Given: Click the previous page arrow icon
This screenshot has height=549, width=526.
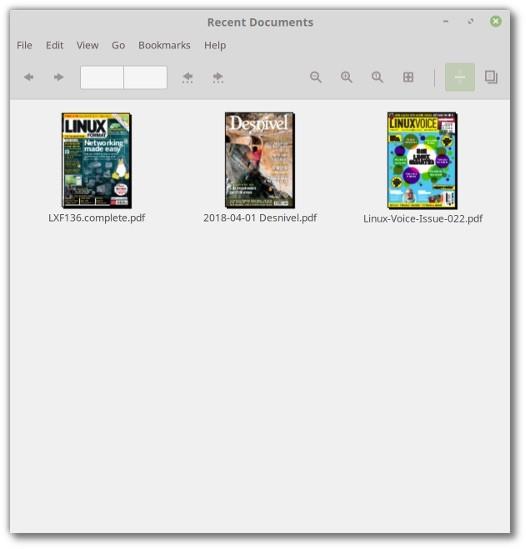Looking at the screenshot, I should tap(29, 77).
